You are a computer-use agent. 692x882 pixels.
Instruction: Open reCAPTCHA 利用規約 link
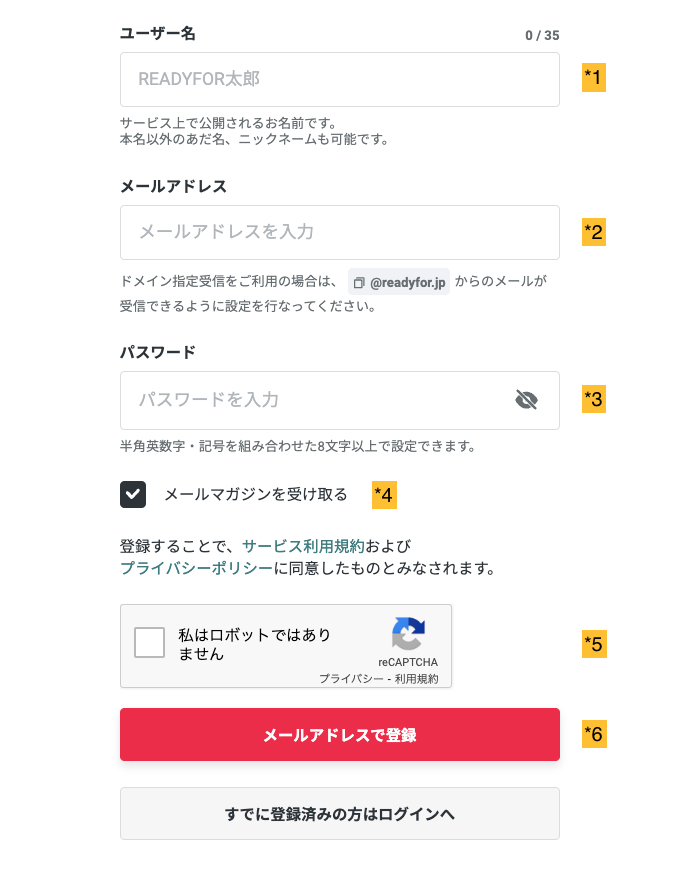[x=416, y=678]
